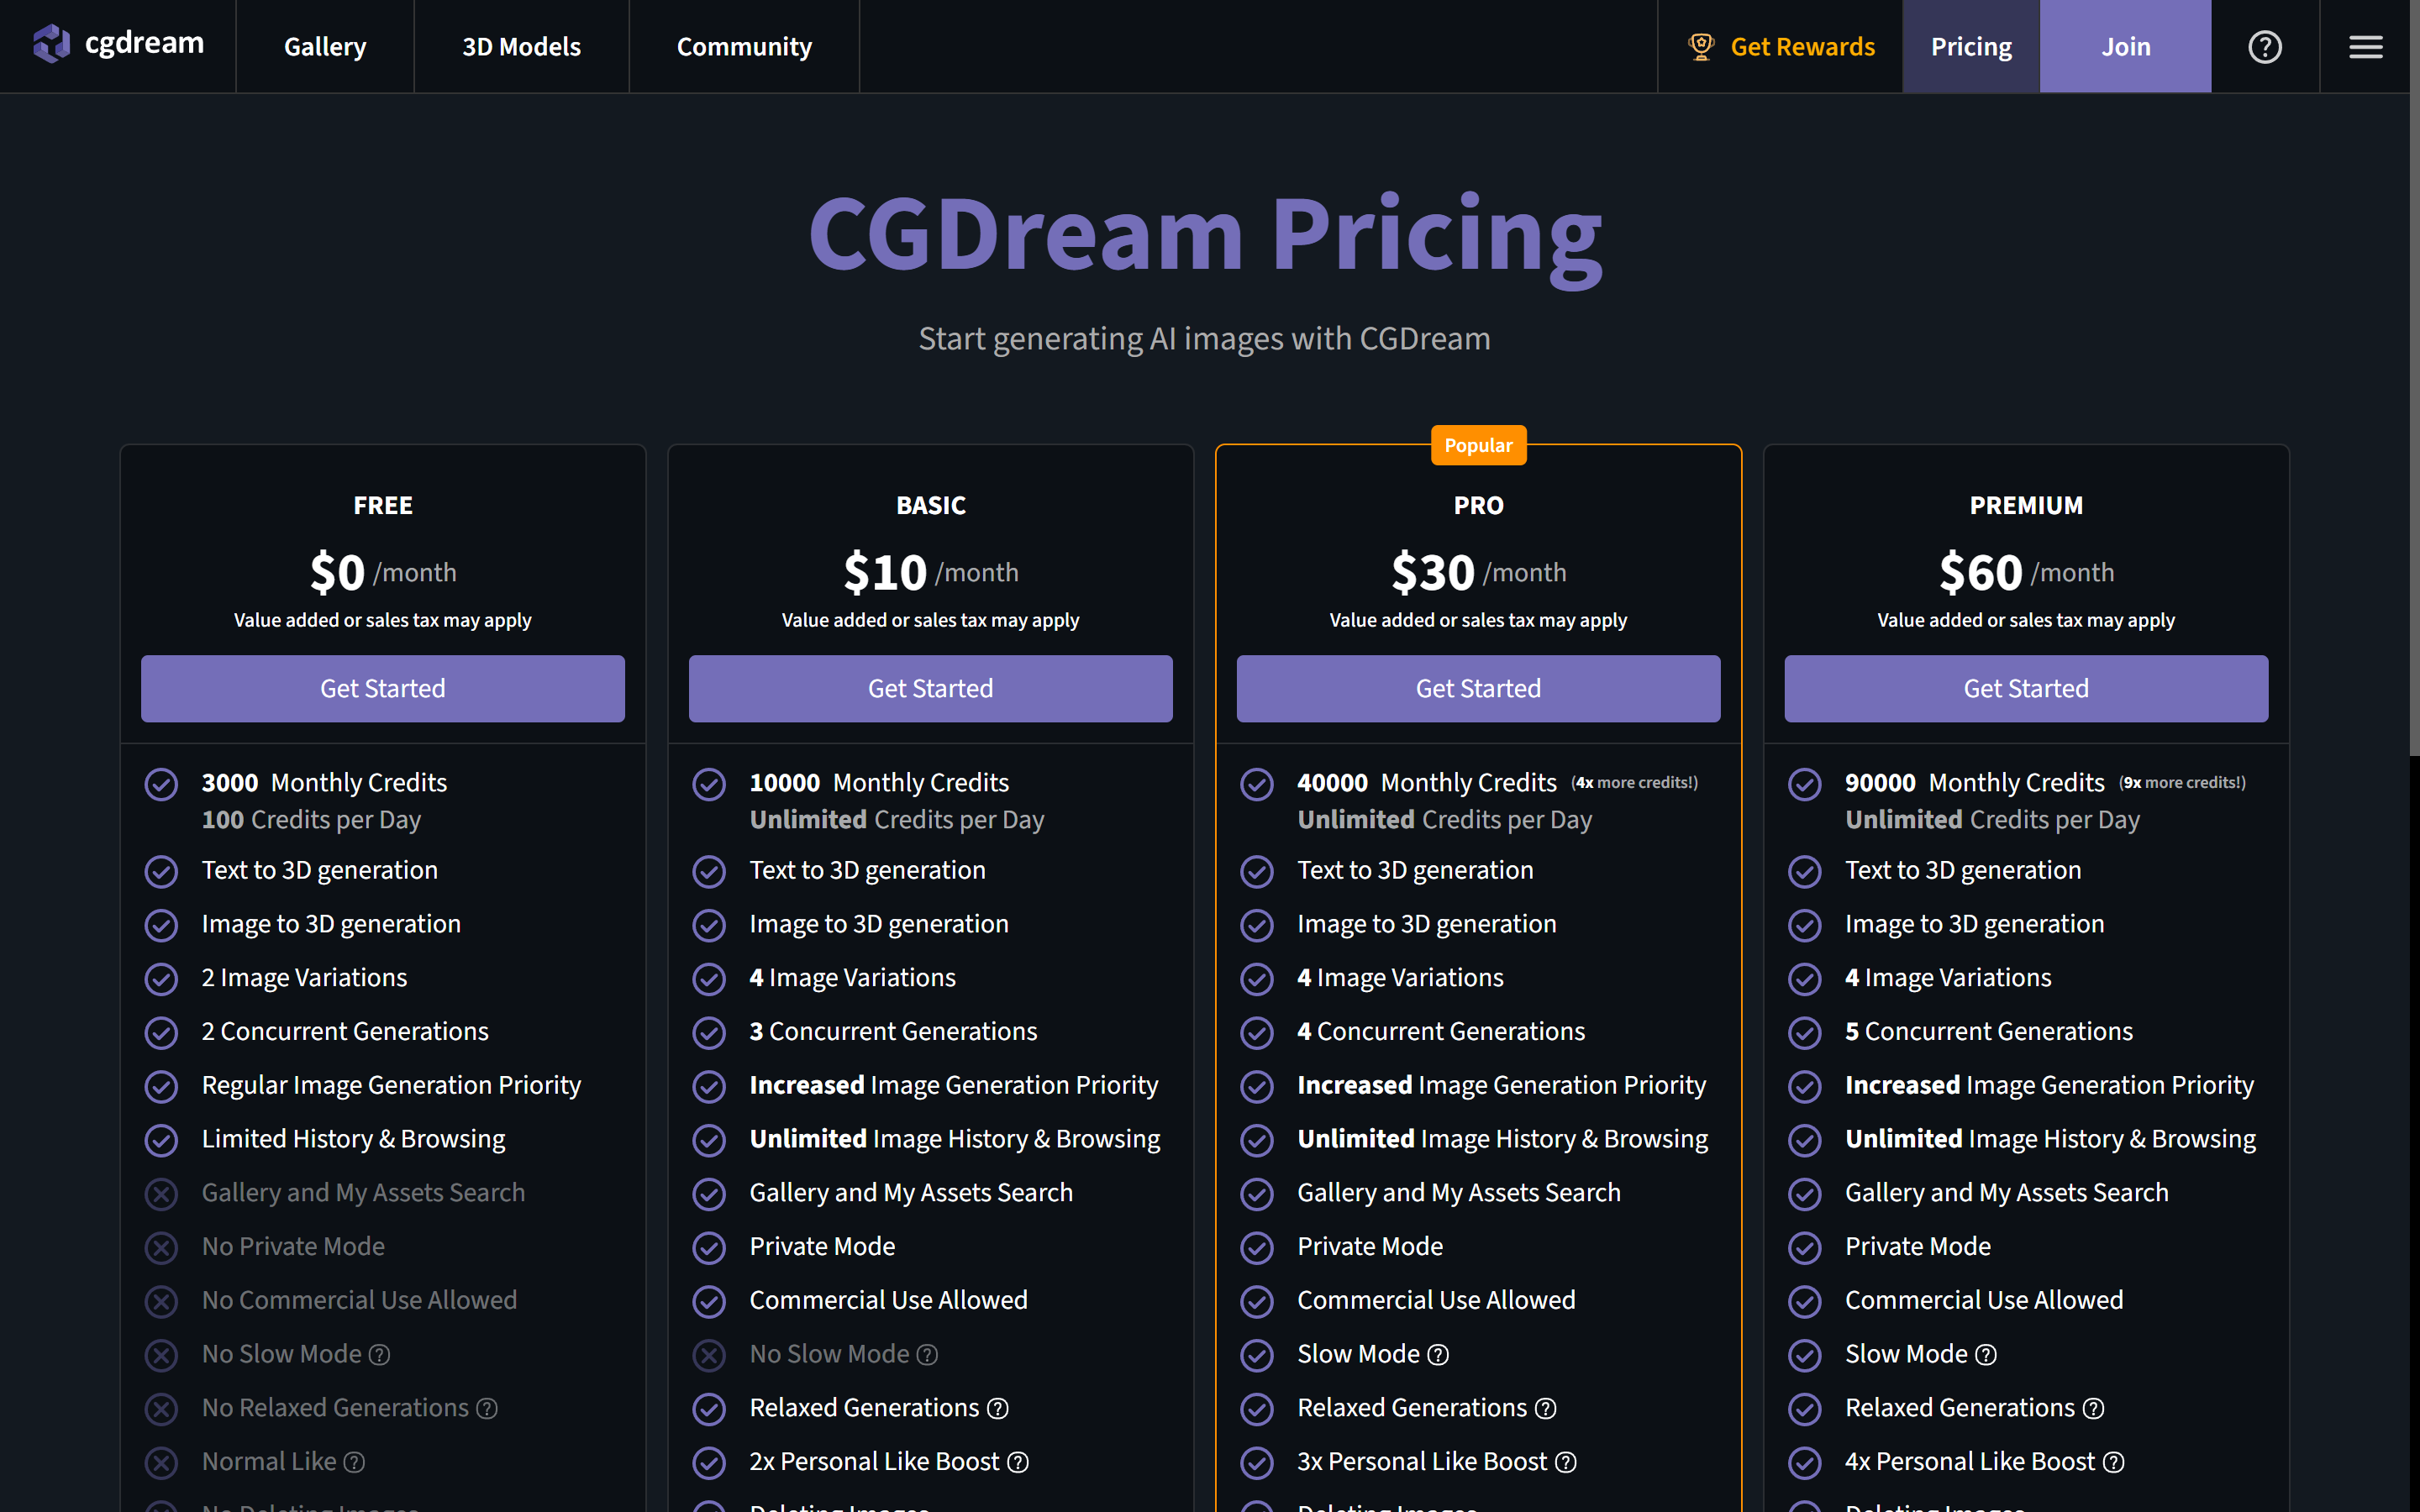Click check icon beside 3000 Monthly Credits
The height and width of the screenshot is (1512, 2420).
[161, 784]
